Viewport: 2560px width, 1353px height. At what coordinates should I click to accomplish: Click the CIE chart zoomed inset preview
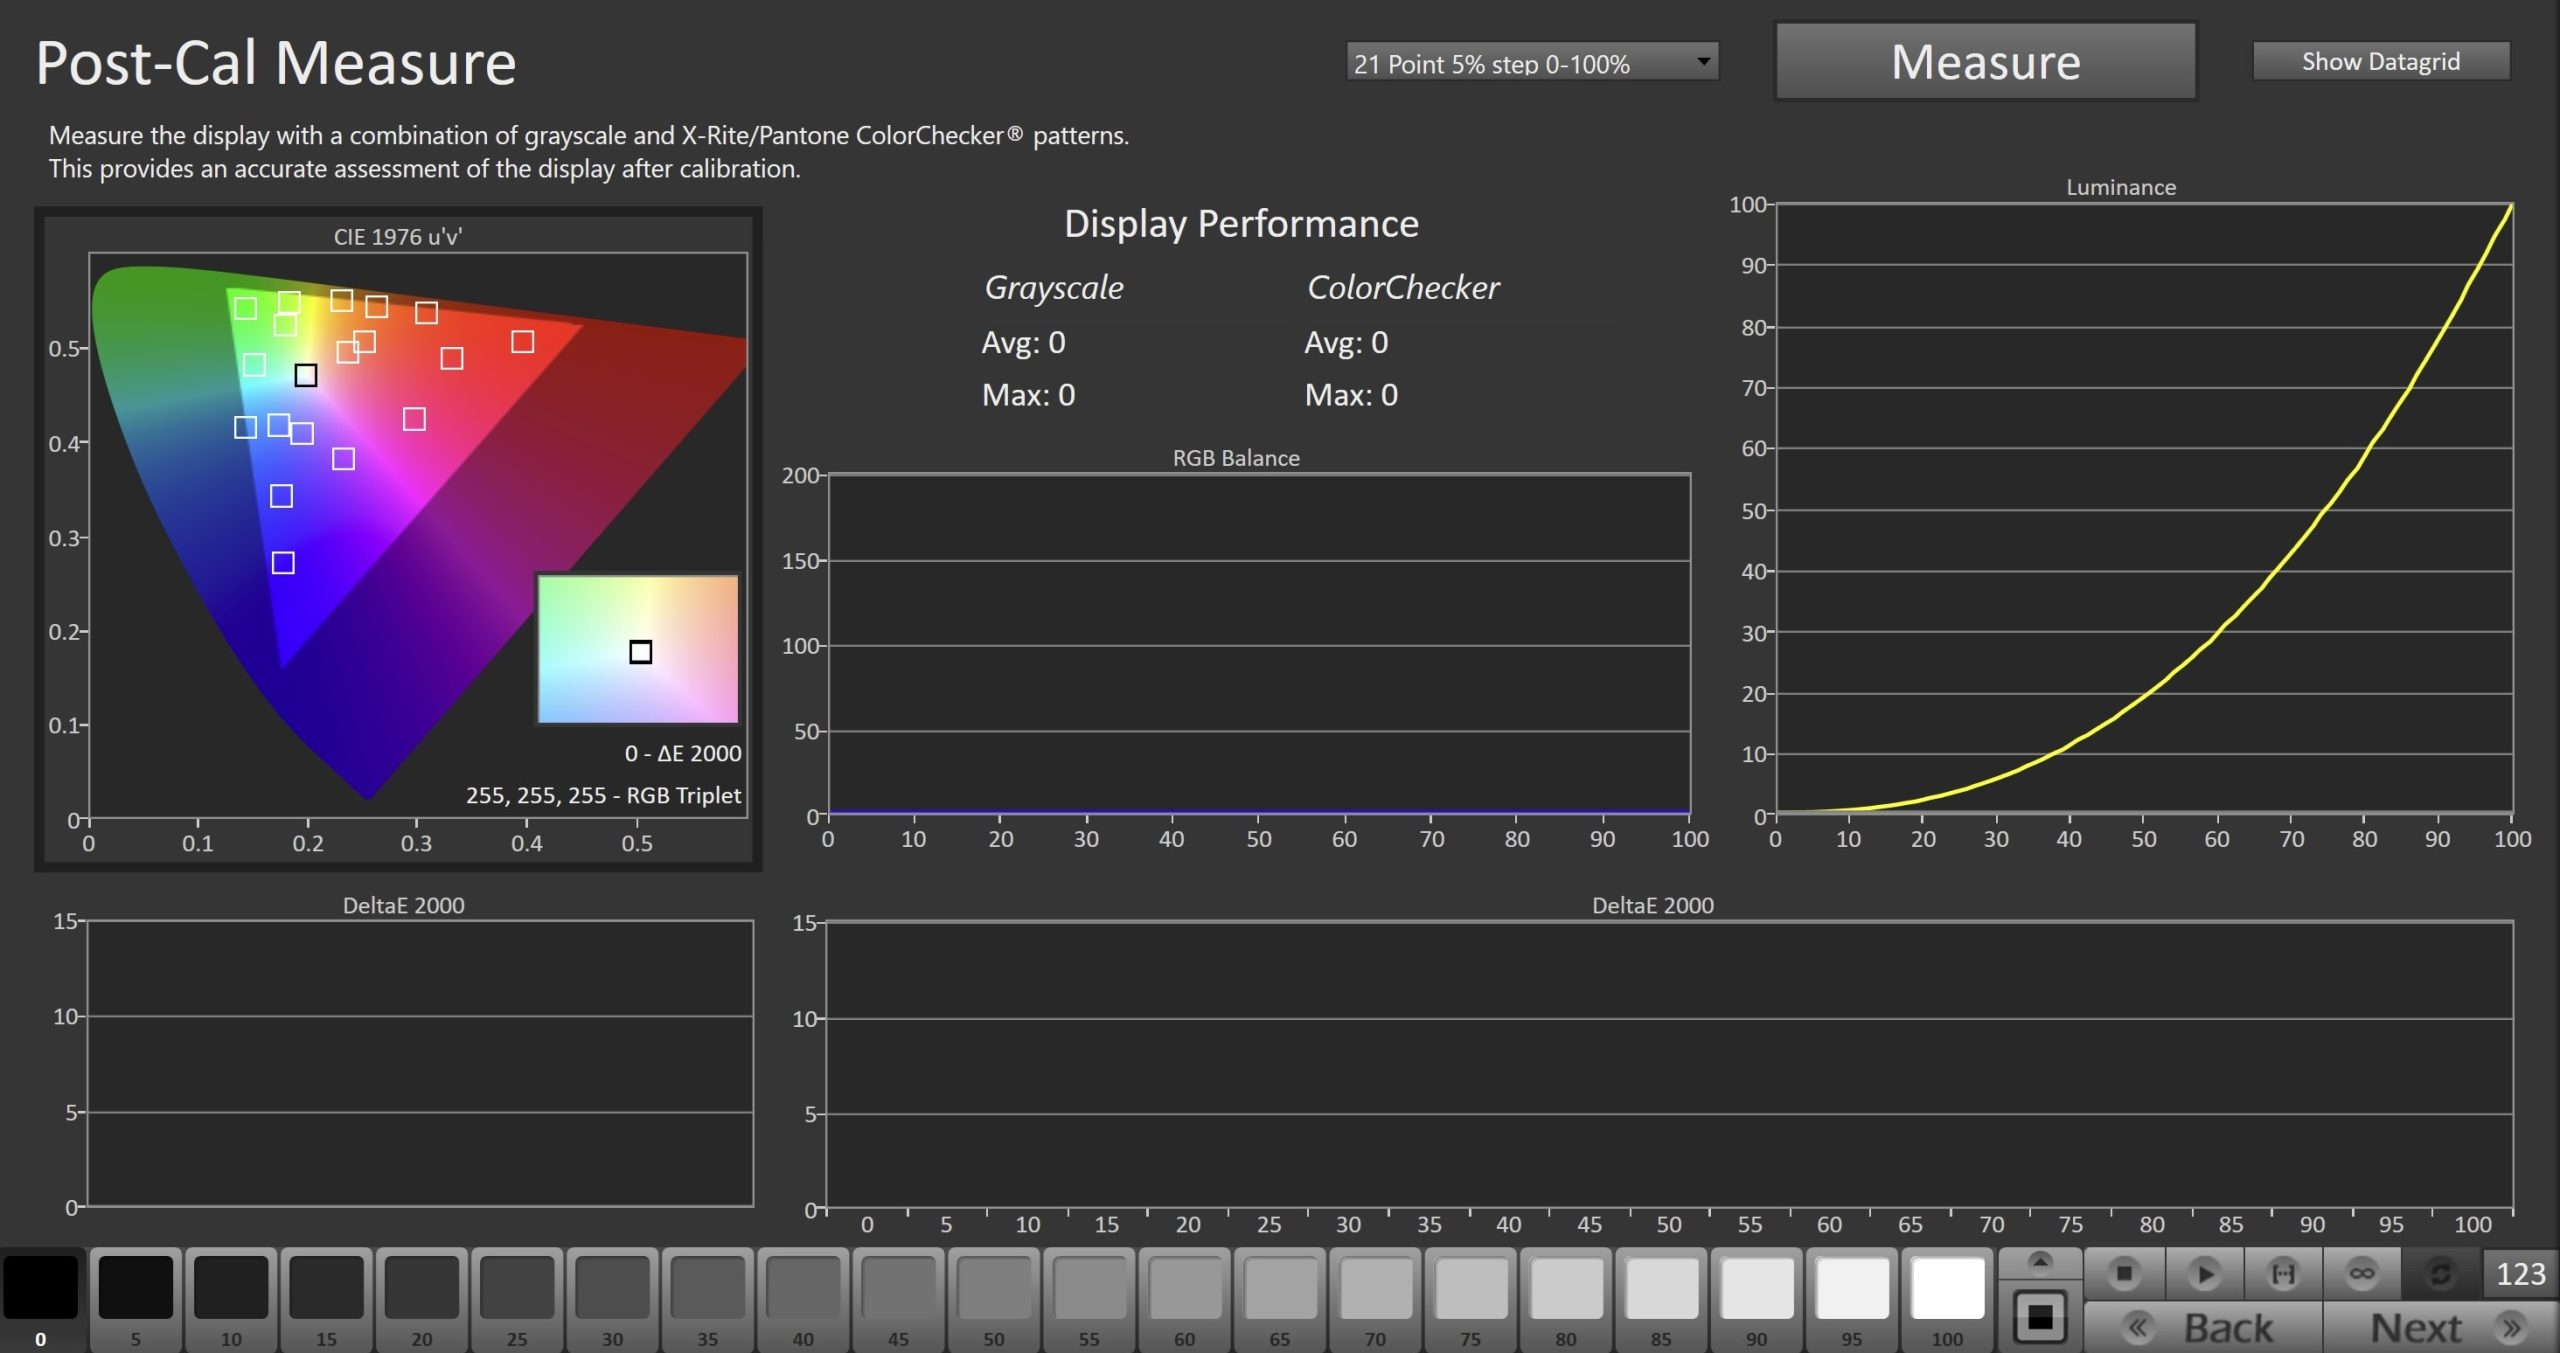(x=638, y=648)
